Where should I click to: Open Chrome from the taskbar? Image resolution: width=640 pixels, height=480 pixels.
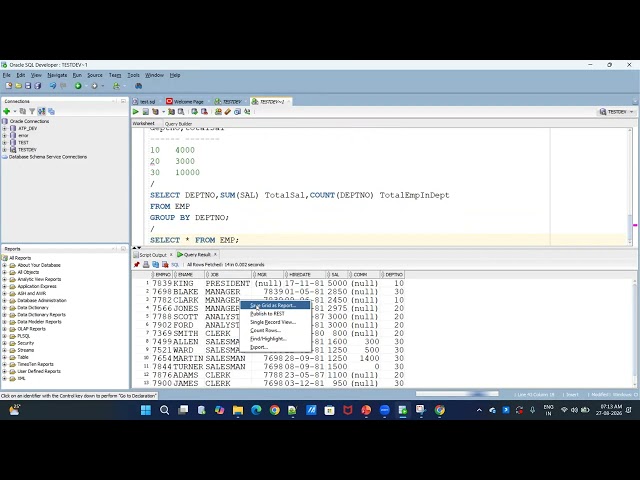tap(275, 410)
